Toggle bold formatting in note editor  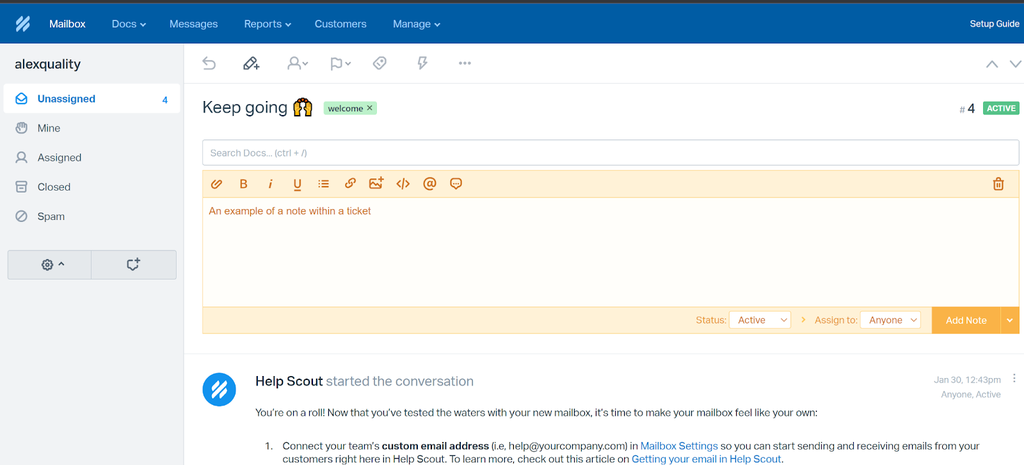pos(244,184)
